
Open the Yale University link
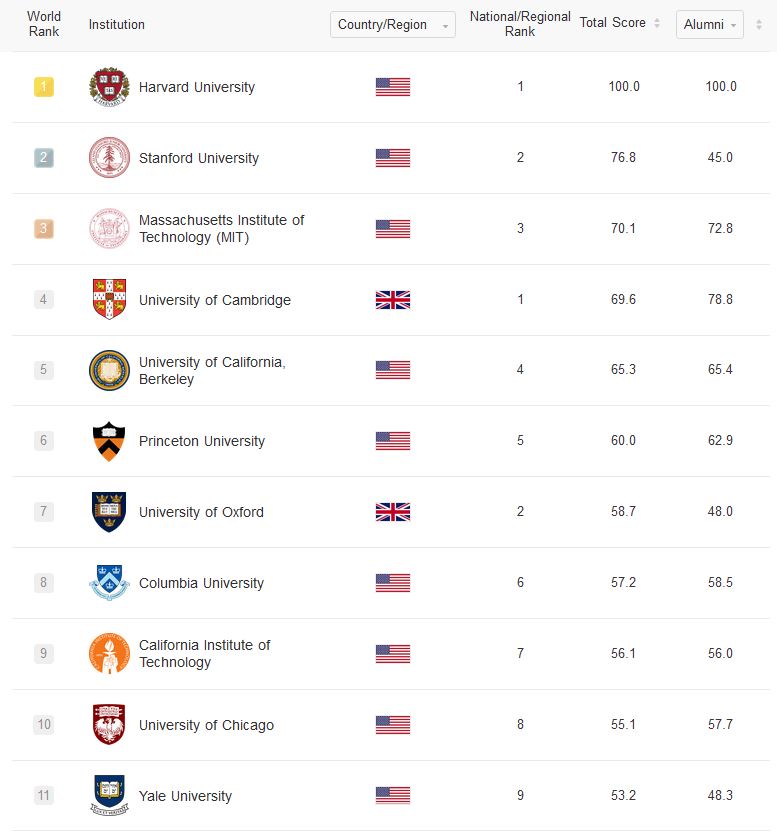click(185, 796)
